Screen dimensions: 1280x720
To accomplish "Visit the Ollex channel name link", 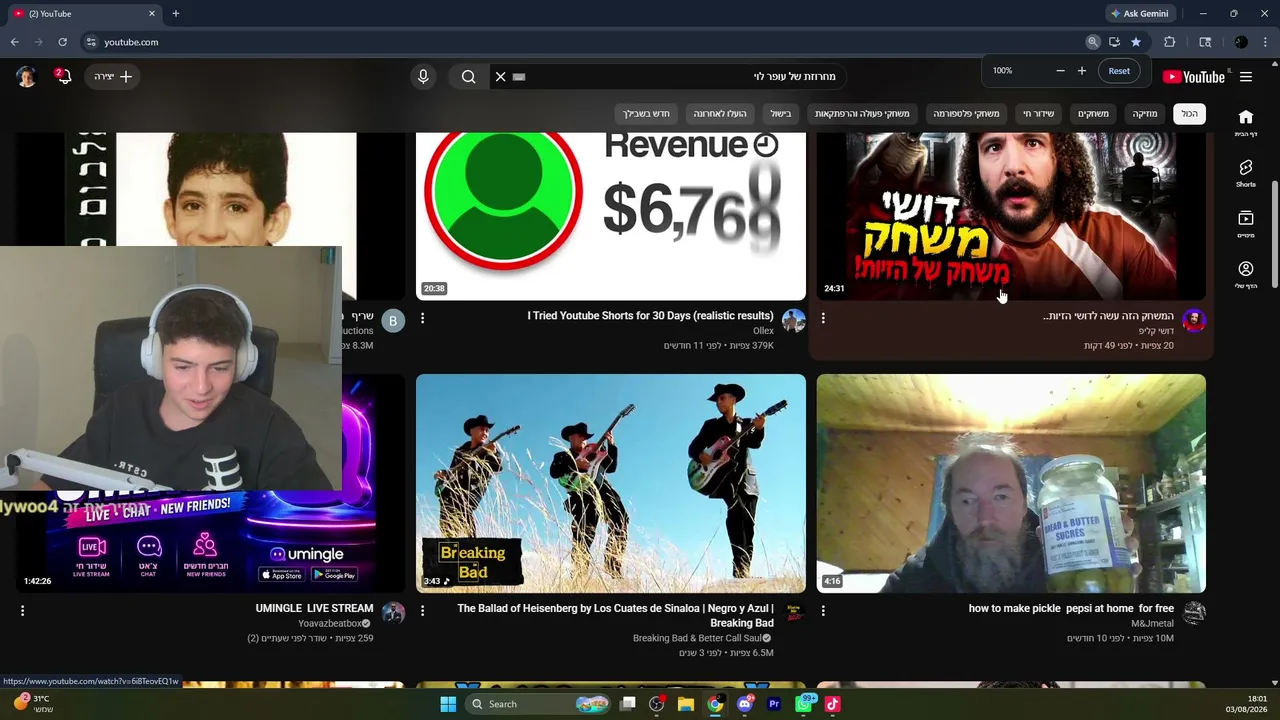I will tap(763, 331).
